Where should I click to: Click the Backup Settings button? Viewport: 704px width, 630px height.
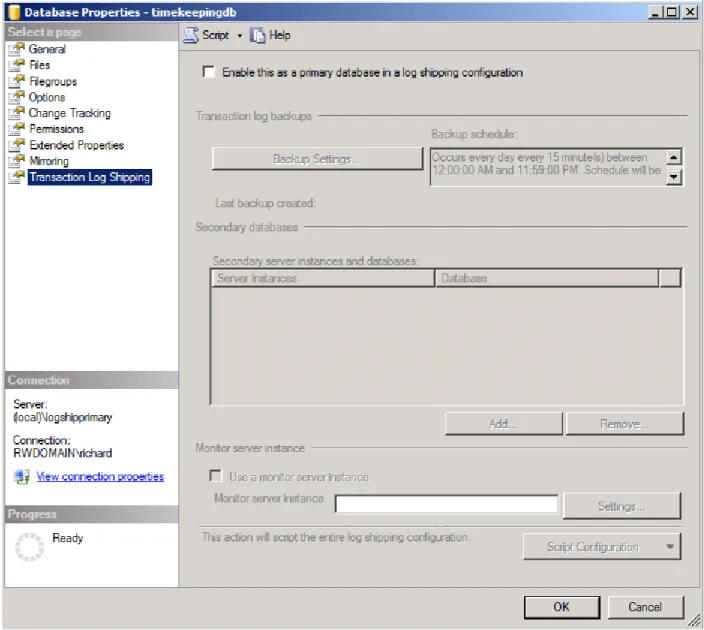click(317, 159)
